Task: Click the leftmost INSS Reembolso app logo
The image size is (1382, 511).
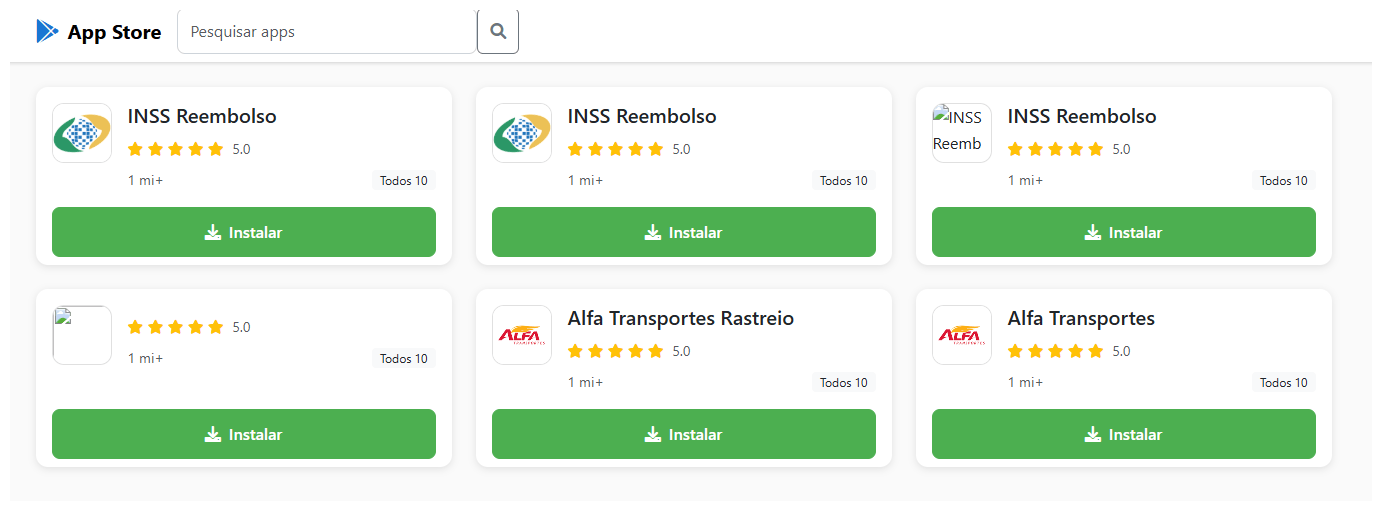Action: click(x=82, y=133)
